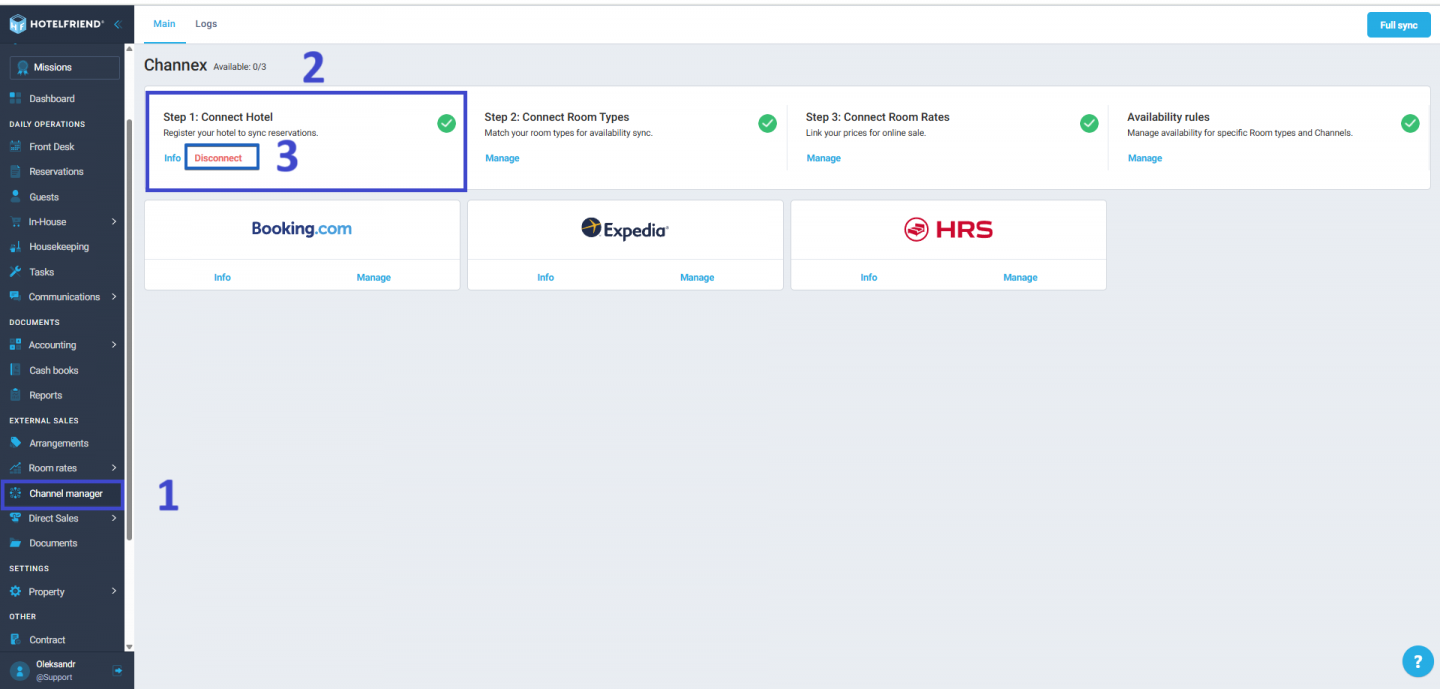Expand the Property submenu arrow
The height and width of the screenshot is (689, 1440).
tap(113, 591)
